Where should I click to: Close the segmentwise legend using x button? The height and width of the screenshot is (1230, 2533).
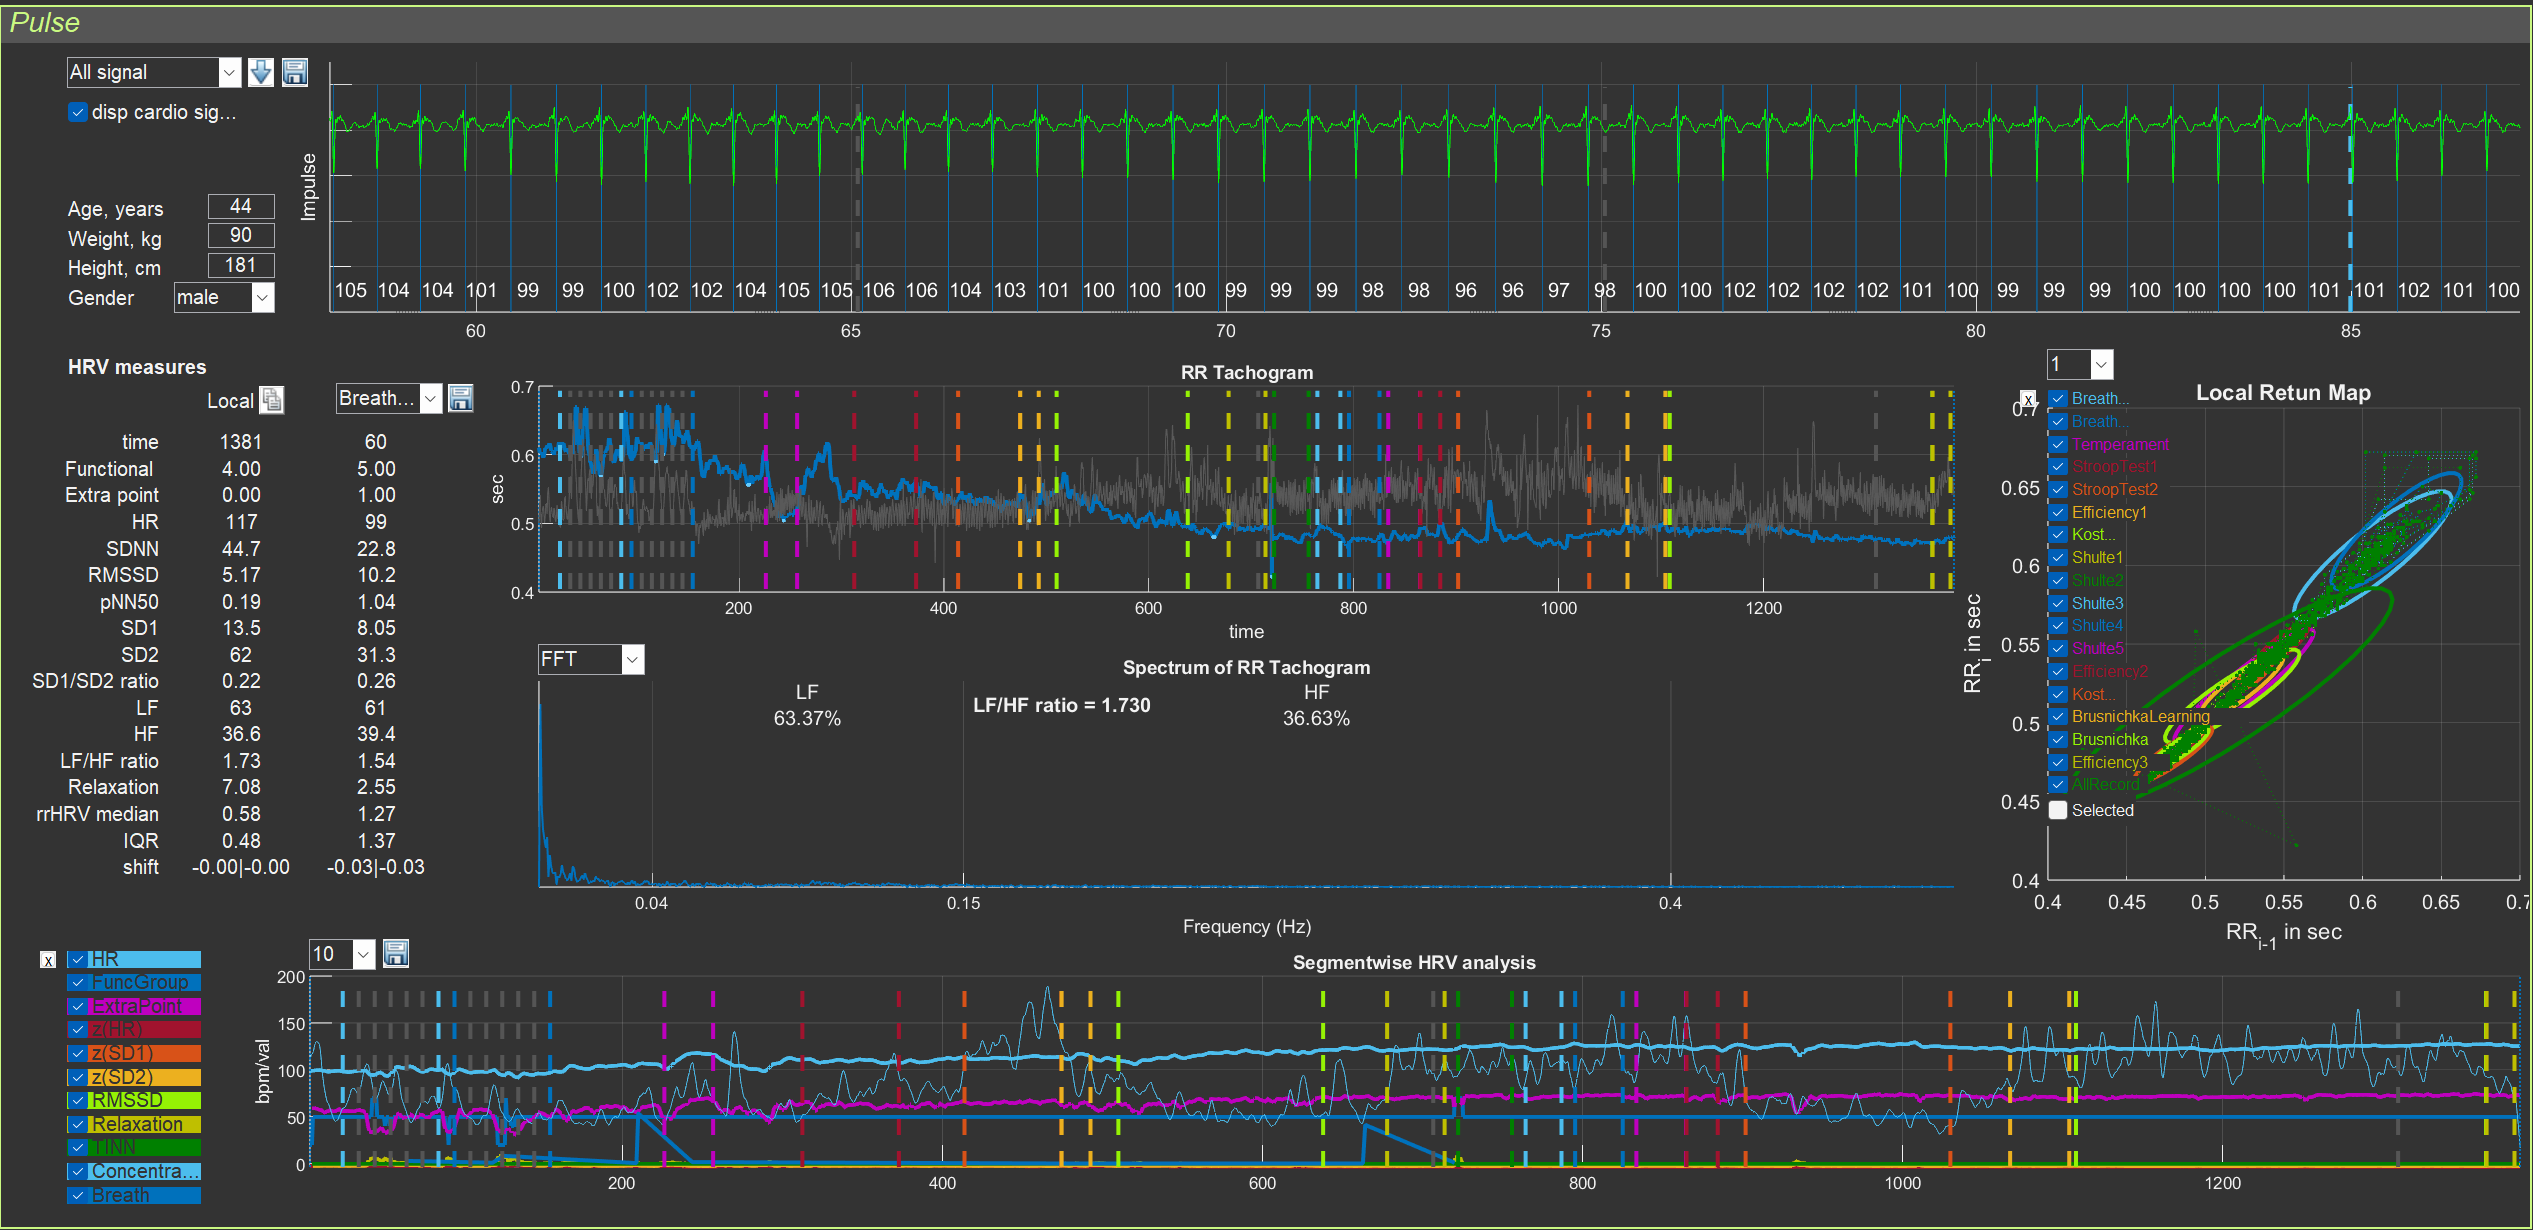pos(48,960)
